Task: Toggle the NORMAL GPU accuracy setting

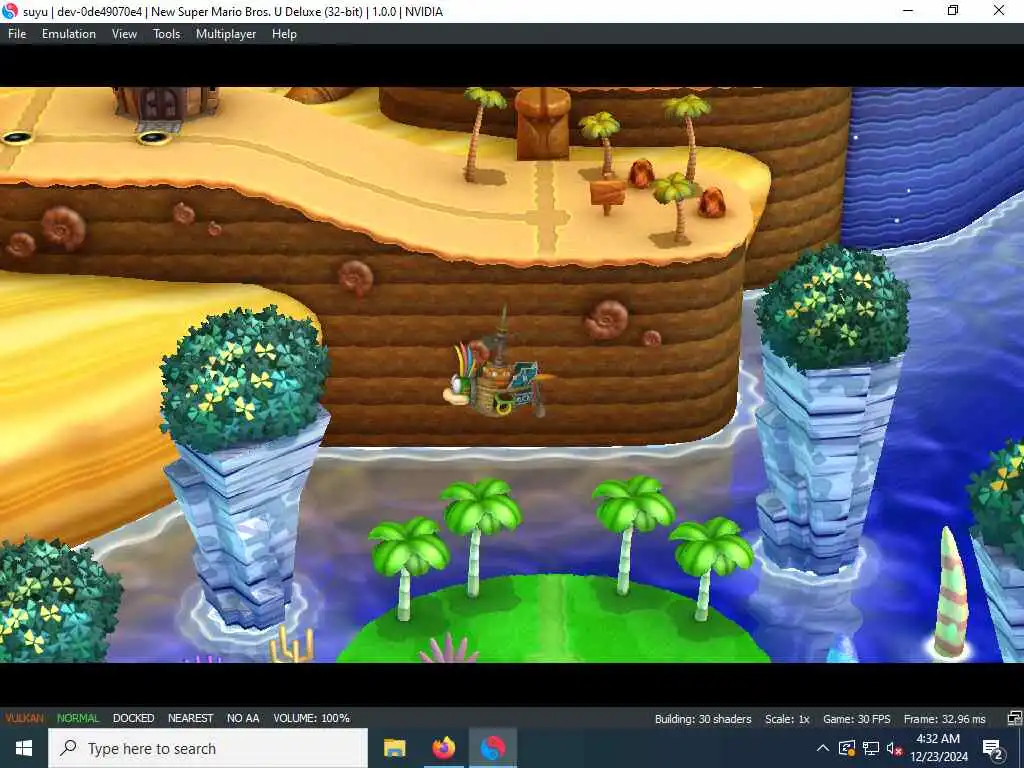Action: 78,718
